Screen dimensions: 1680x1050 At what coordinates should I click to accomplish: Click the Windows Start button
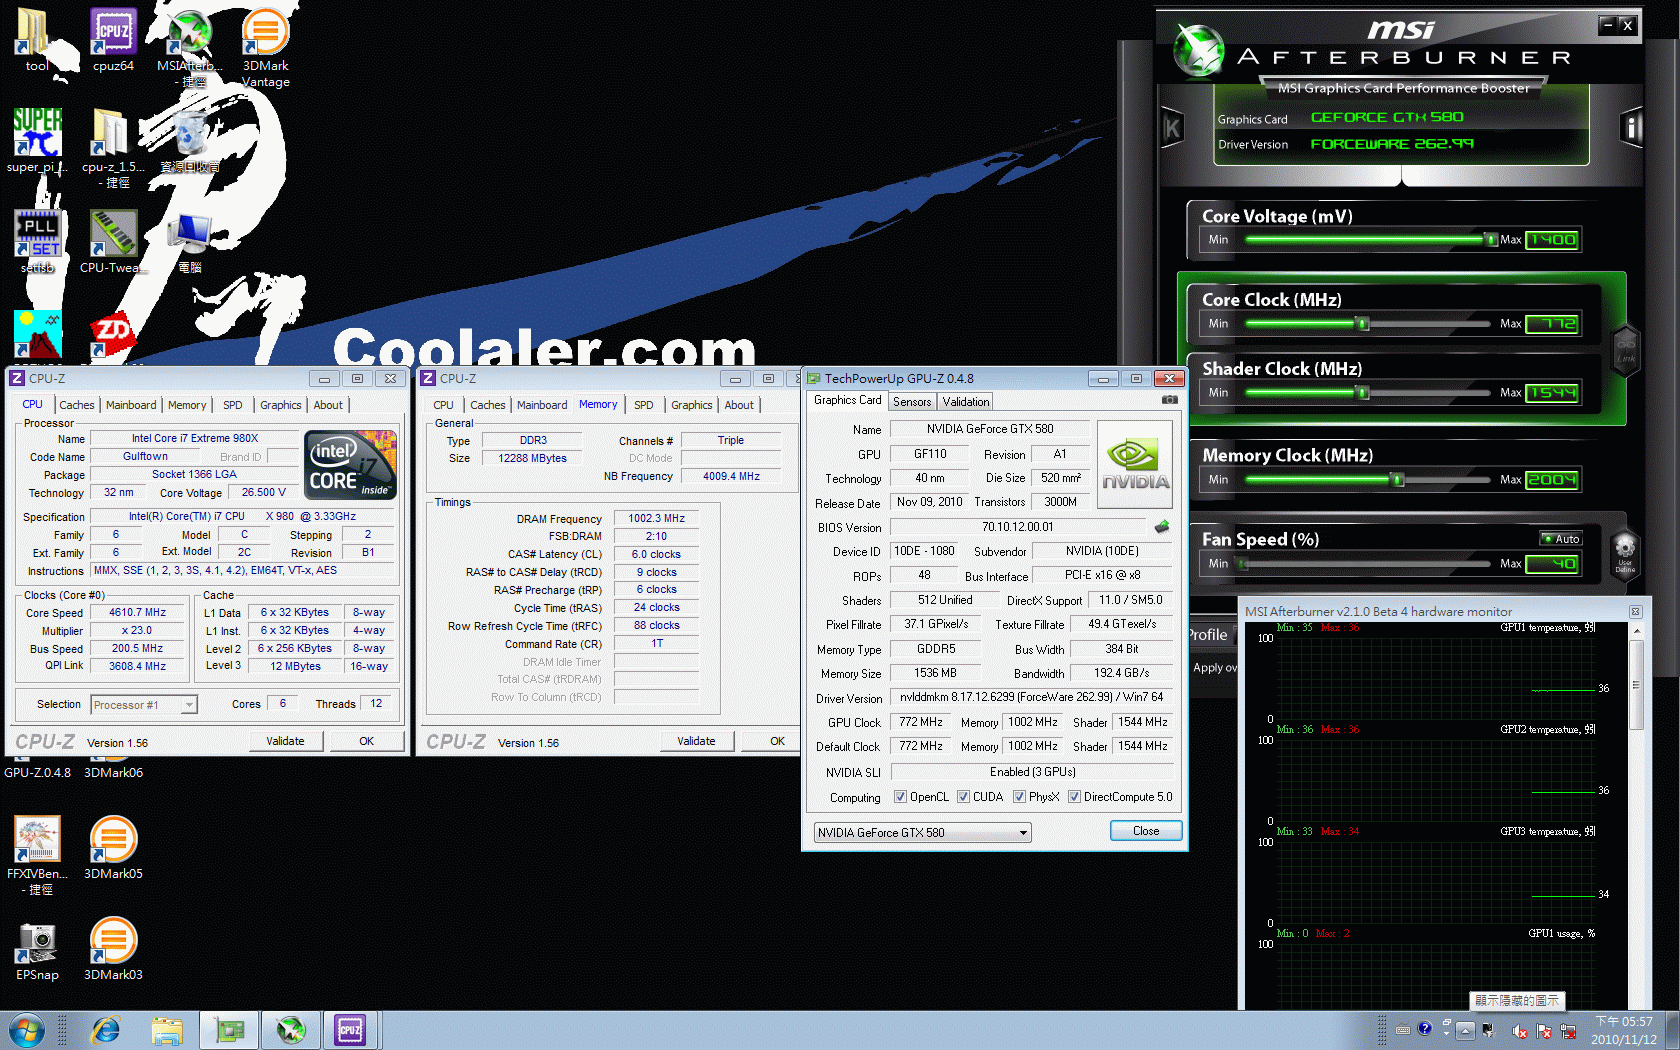pos(26,1030)
